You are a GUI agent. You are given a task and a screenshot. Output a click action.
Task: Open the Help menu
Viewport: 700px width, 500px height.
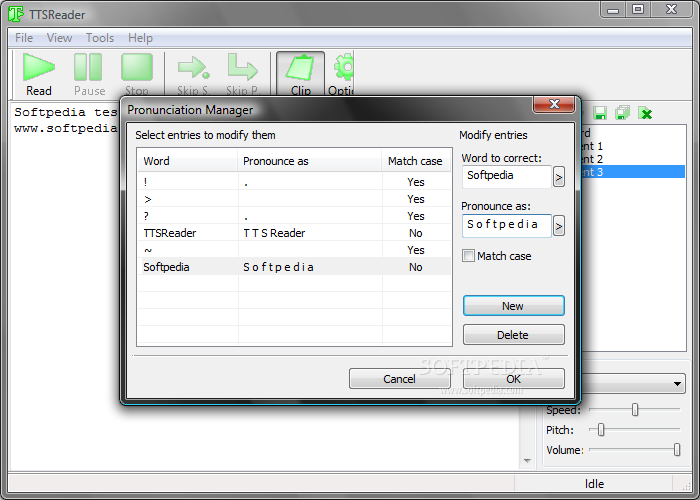tap(140, 38)
